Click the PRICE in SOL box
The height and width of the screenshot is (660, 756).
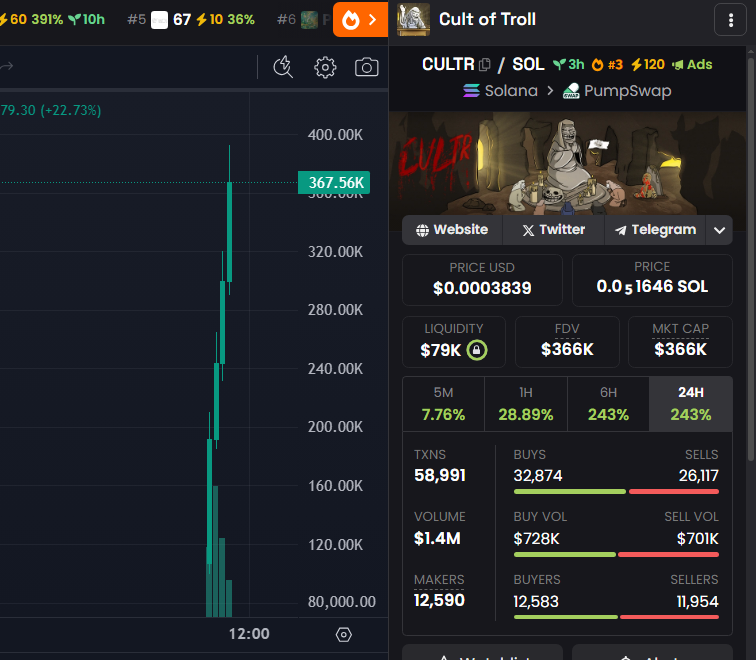coord(652,280)
